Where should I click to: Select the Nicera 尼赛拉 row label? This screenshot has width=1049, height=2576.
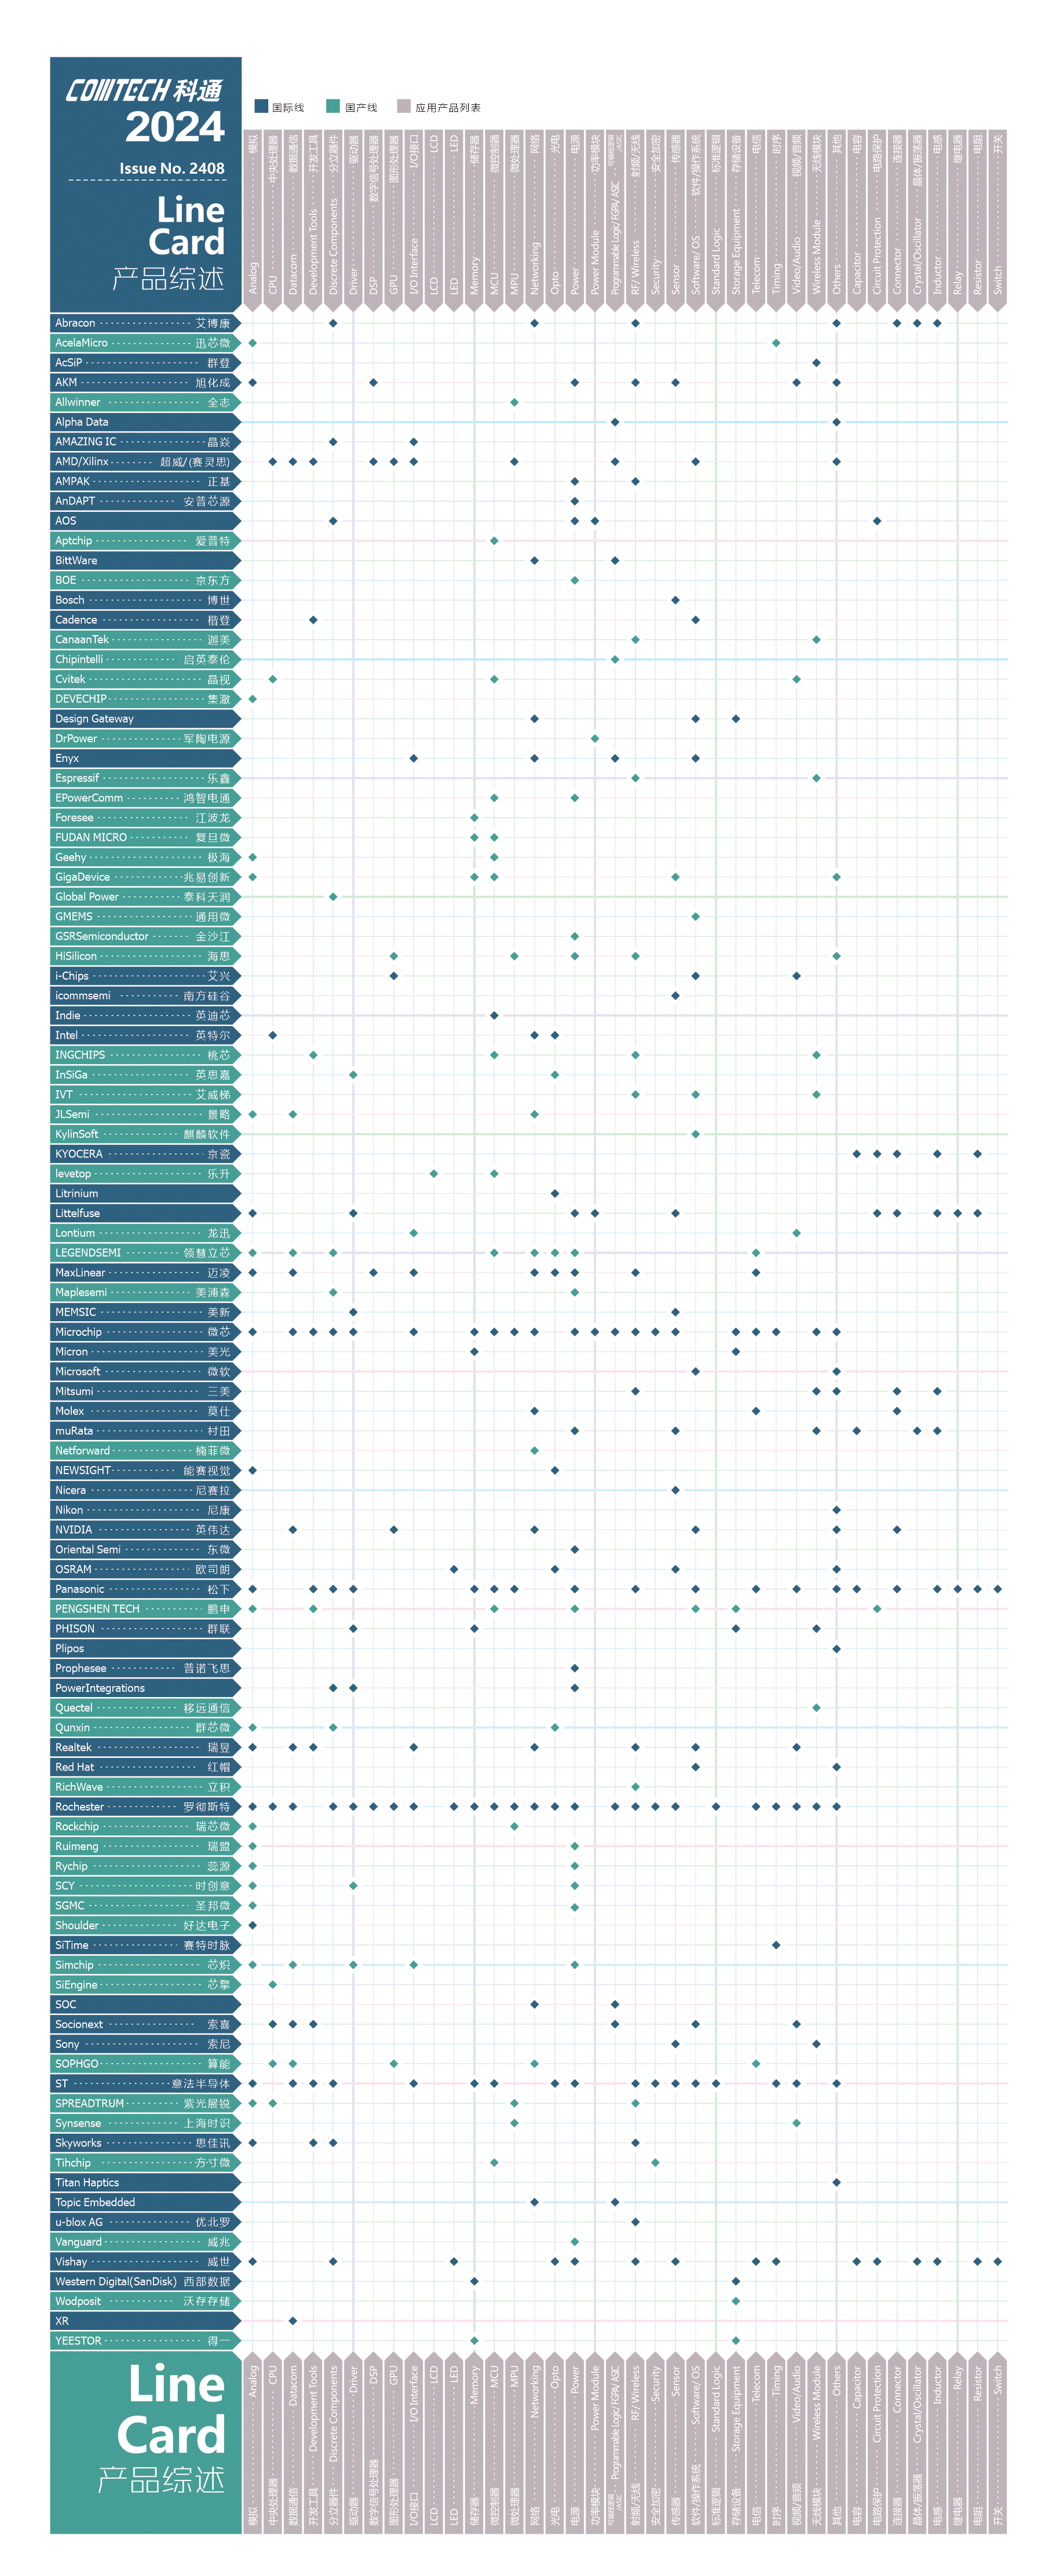(x=145, y=1490)
